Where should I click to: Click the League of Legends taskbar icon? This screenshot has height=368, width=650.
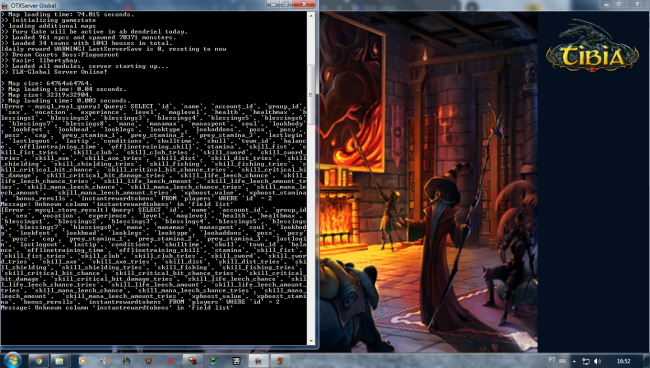point(126,361)
